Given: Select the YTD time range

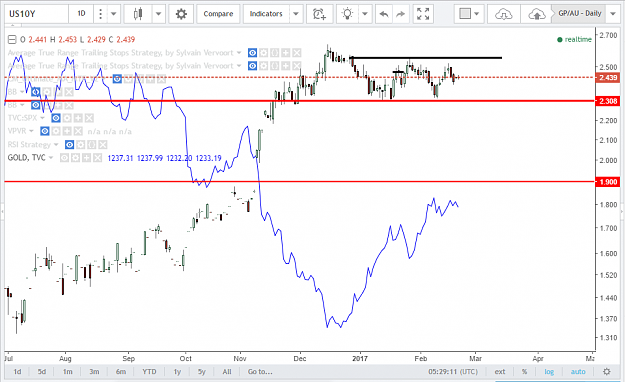Looking at the screenshot, I should click(x=149, y=372).
